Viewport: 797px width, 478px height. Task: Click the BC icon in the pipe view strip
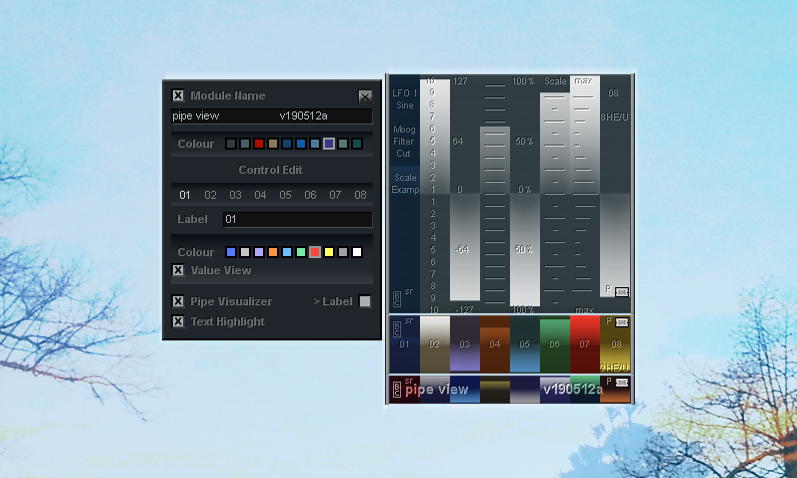pos(396,388)
